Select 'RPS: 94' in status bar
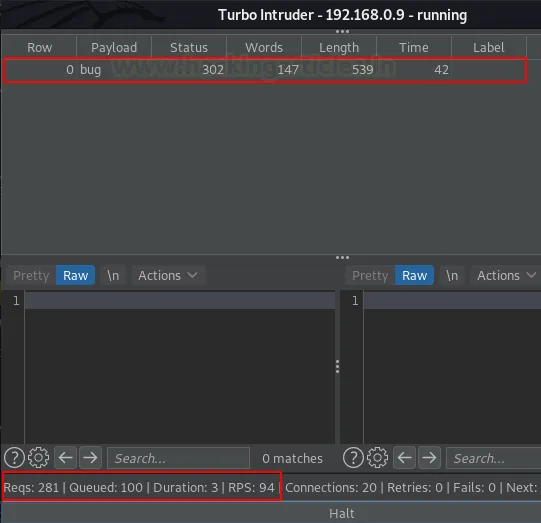Image resolution: width=541 pixels, height=523 pixels. click(x=251, y=488)
